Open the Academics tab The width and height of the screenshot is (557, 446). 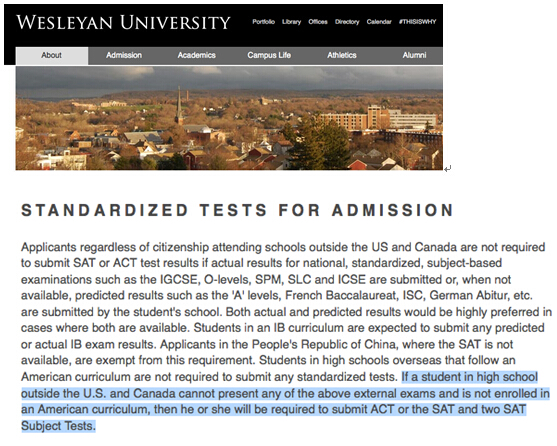click(x=196, y=55)
